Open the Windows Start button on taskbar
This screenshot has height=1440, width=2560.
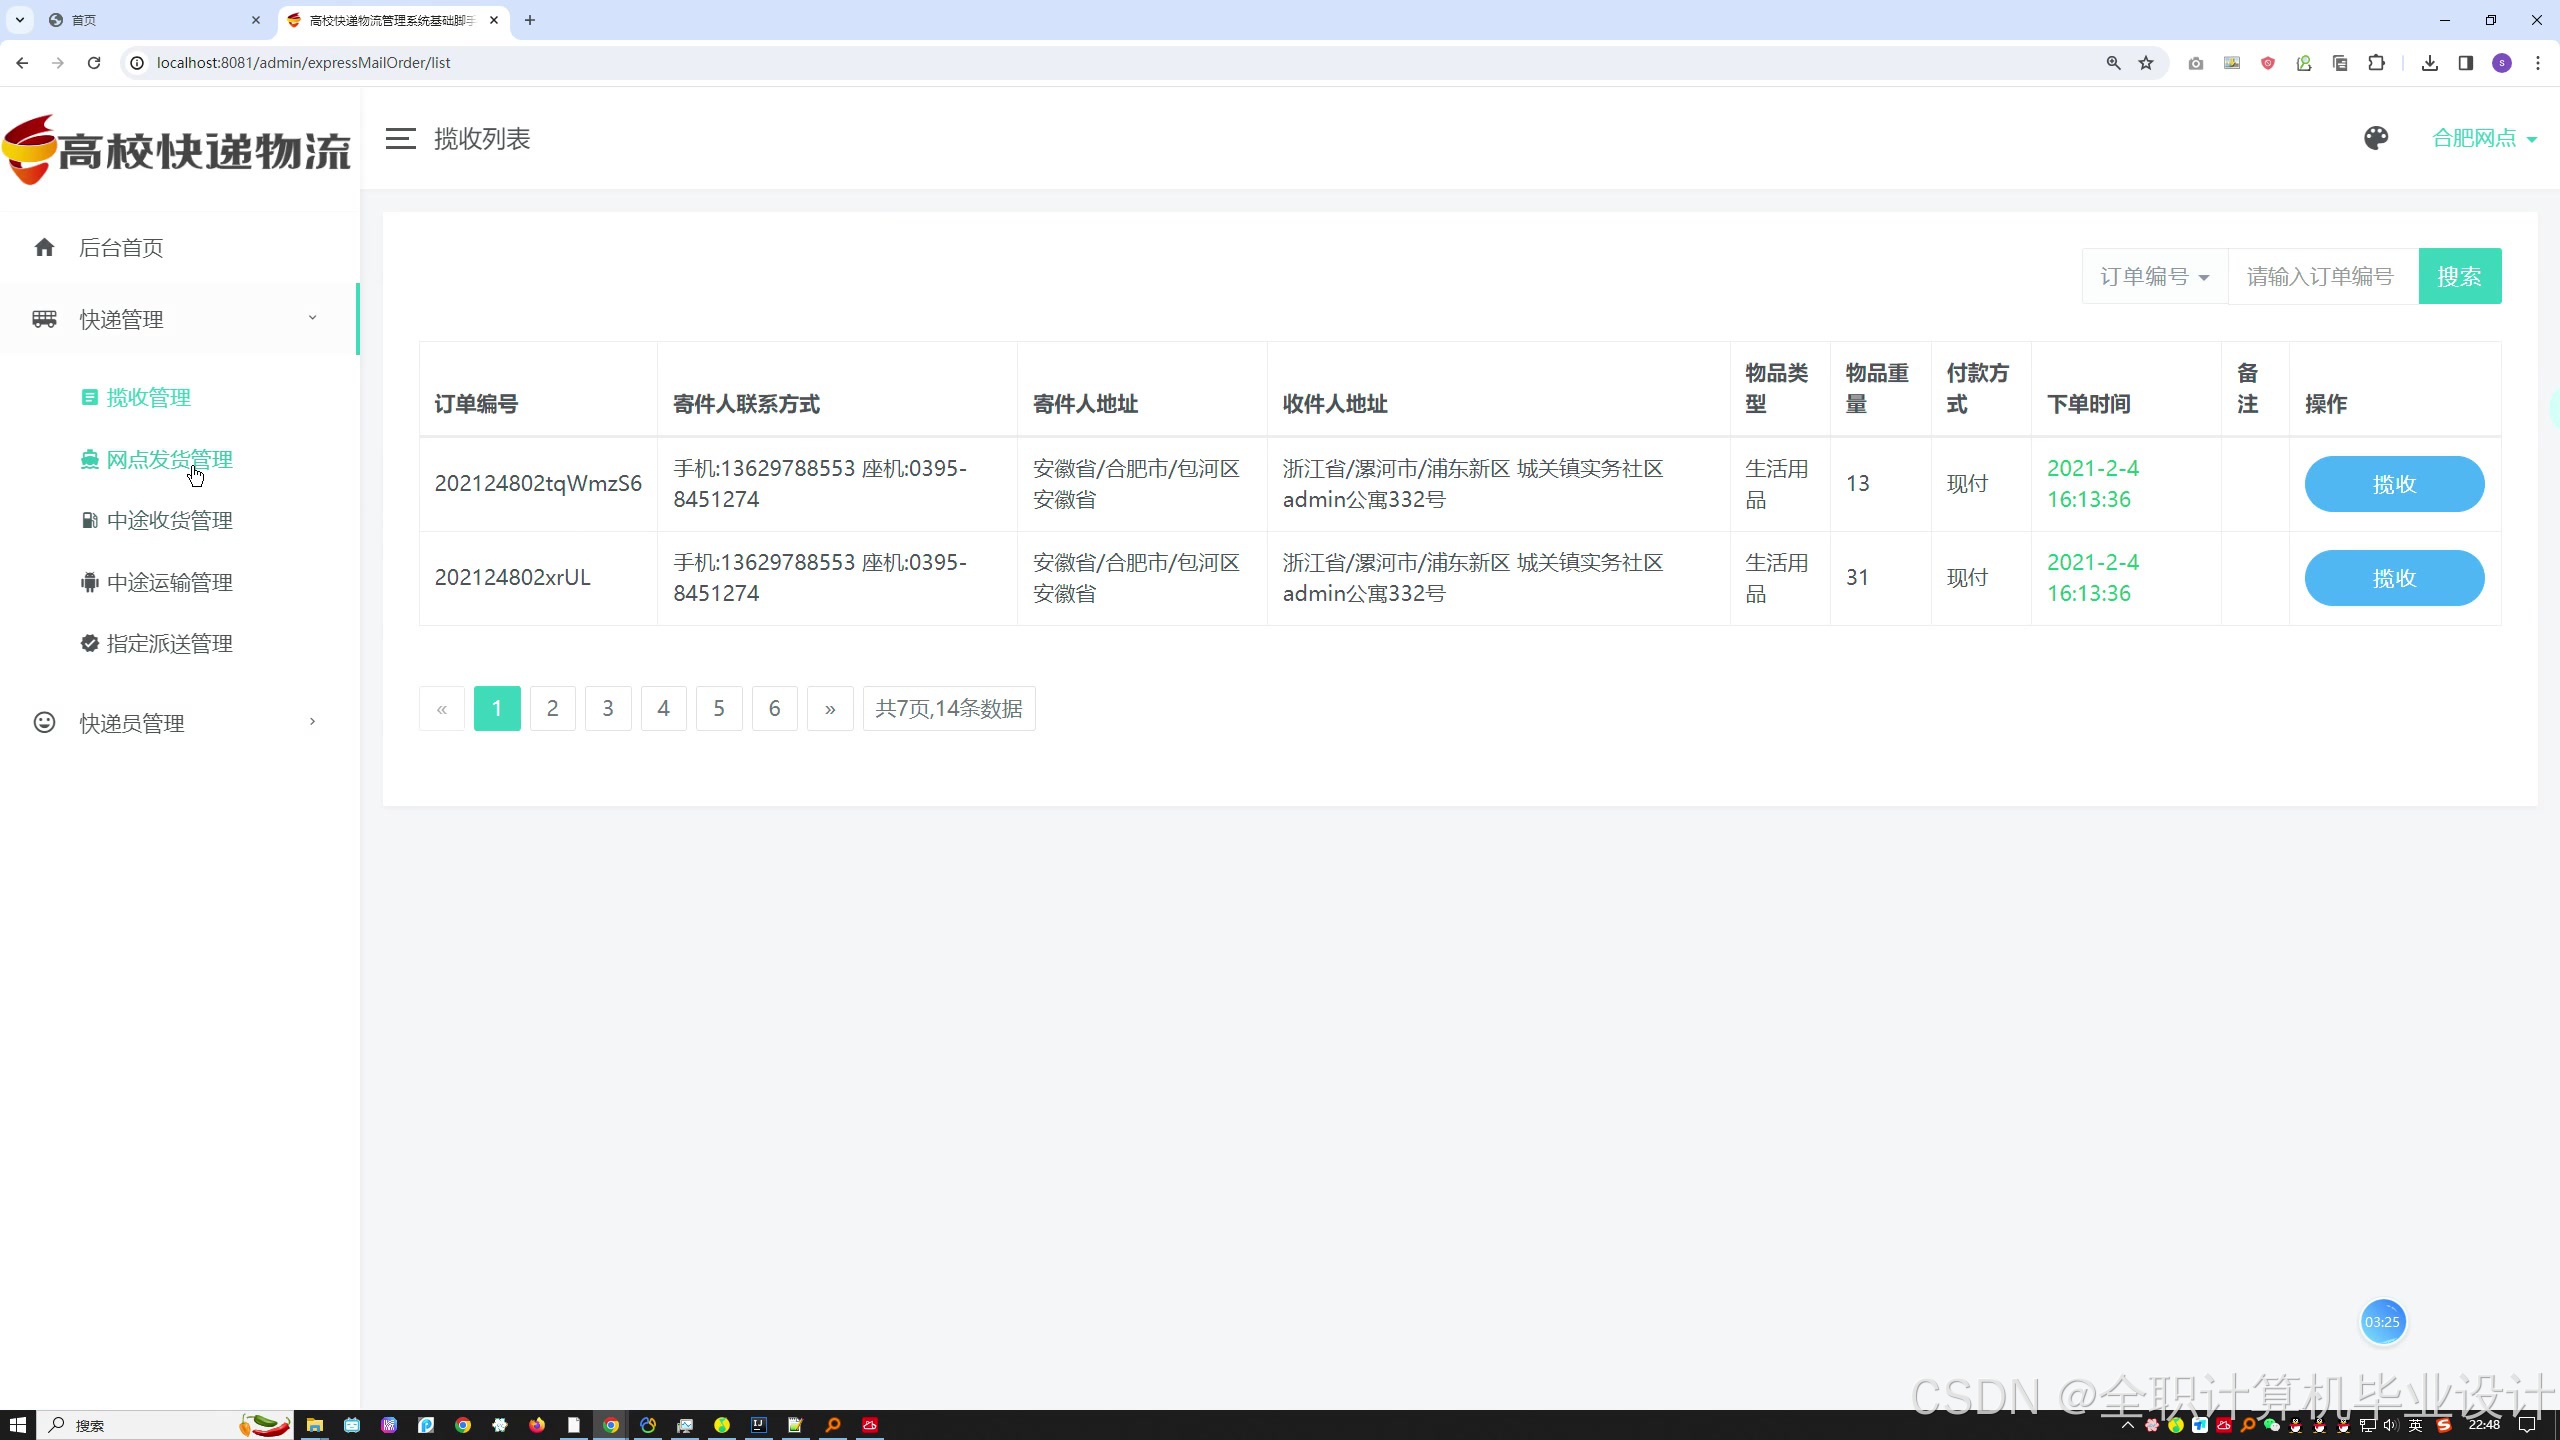point(17,1425)
